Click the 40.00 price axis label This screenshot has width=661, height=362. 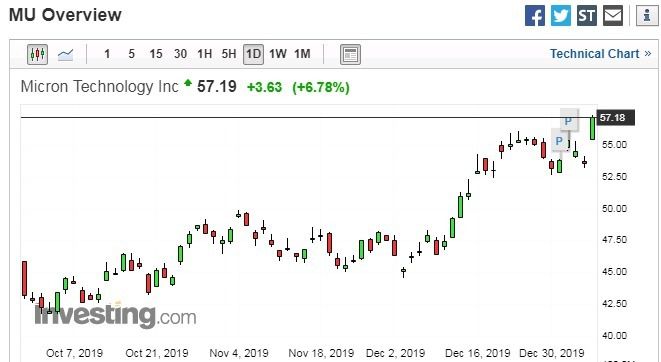614,336
